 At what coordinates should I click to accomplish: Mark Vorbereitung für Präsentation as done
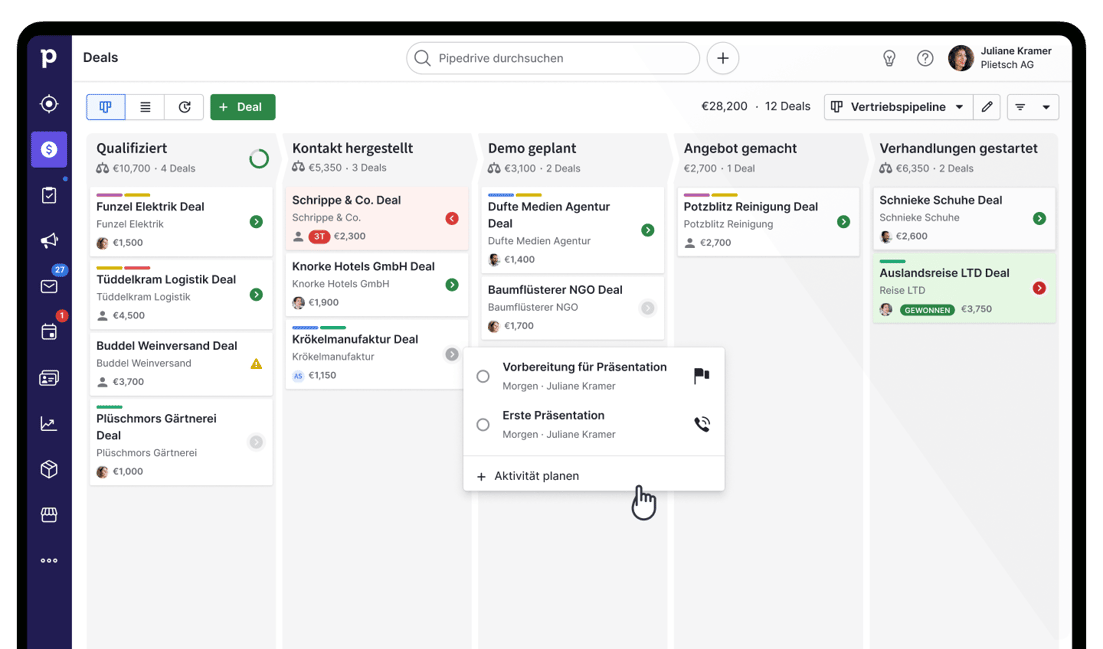(483, 376)
